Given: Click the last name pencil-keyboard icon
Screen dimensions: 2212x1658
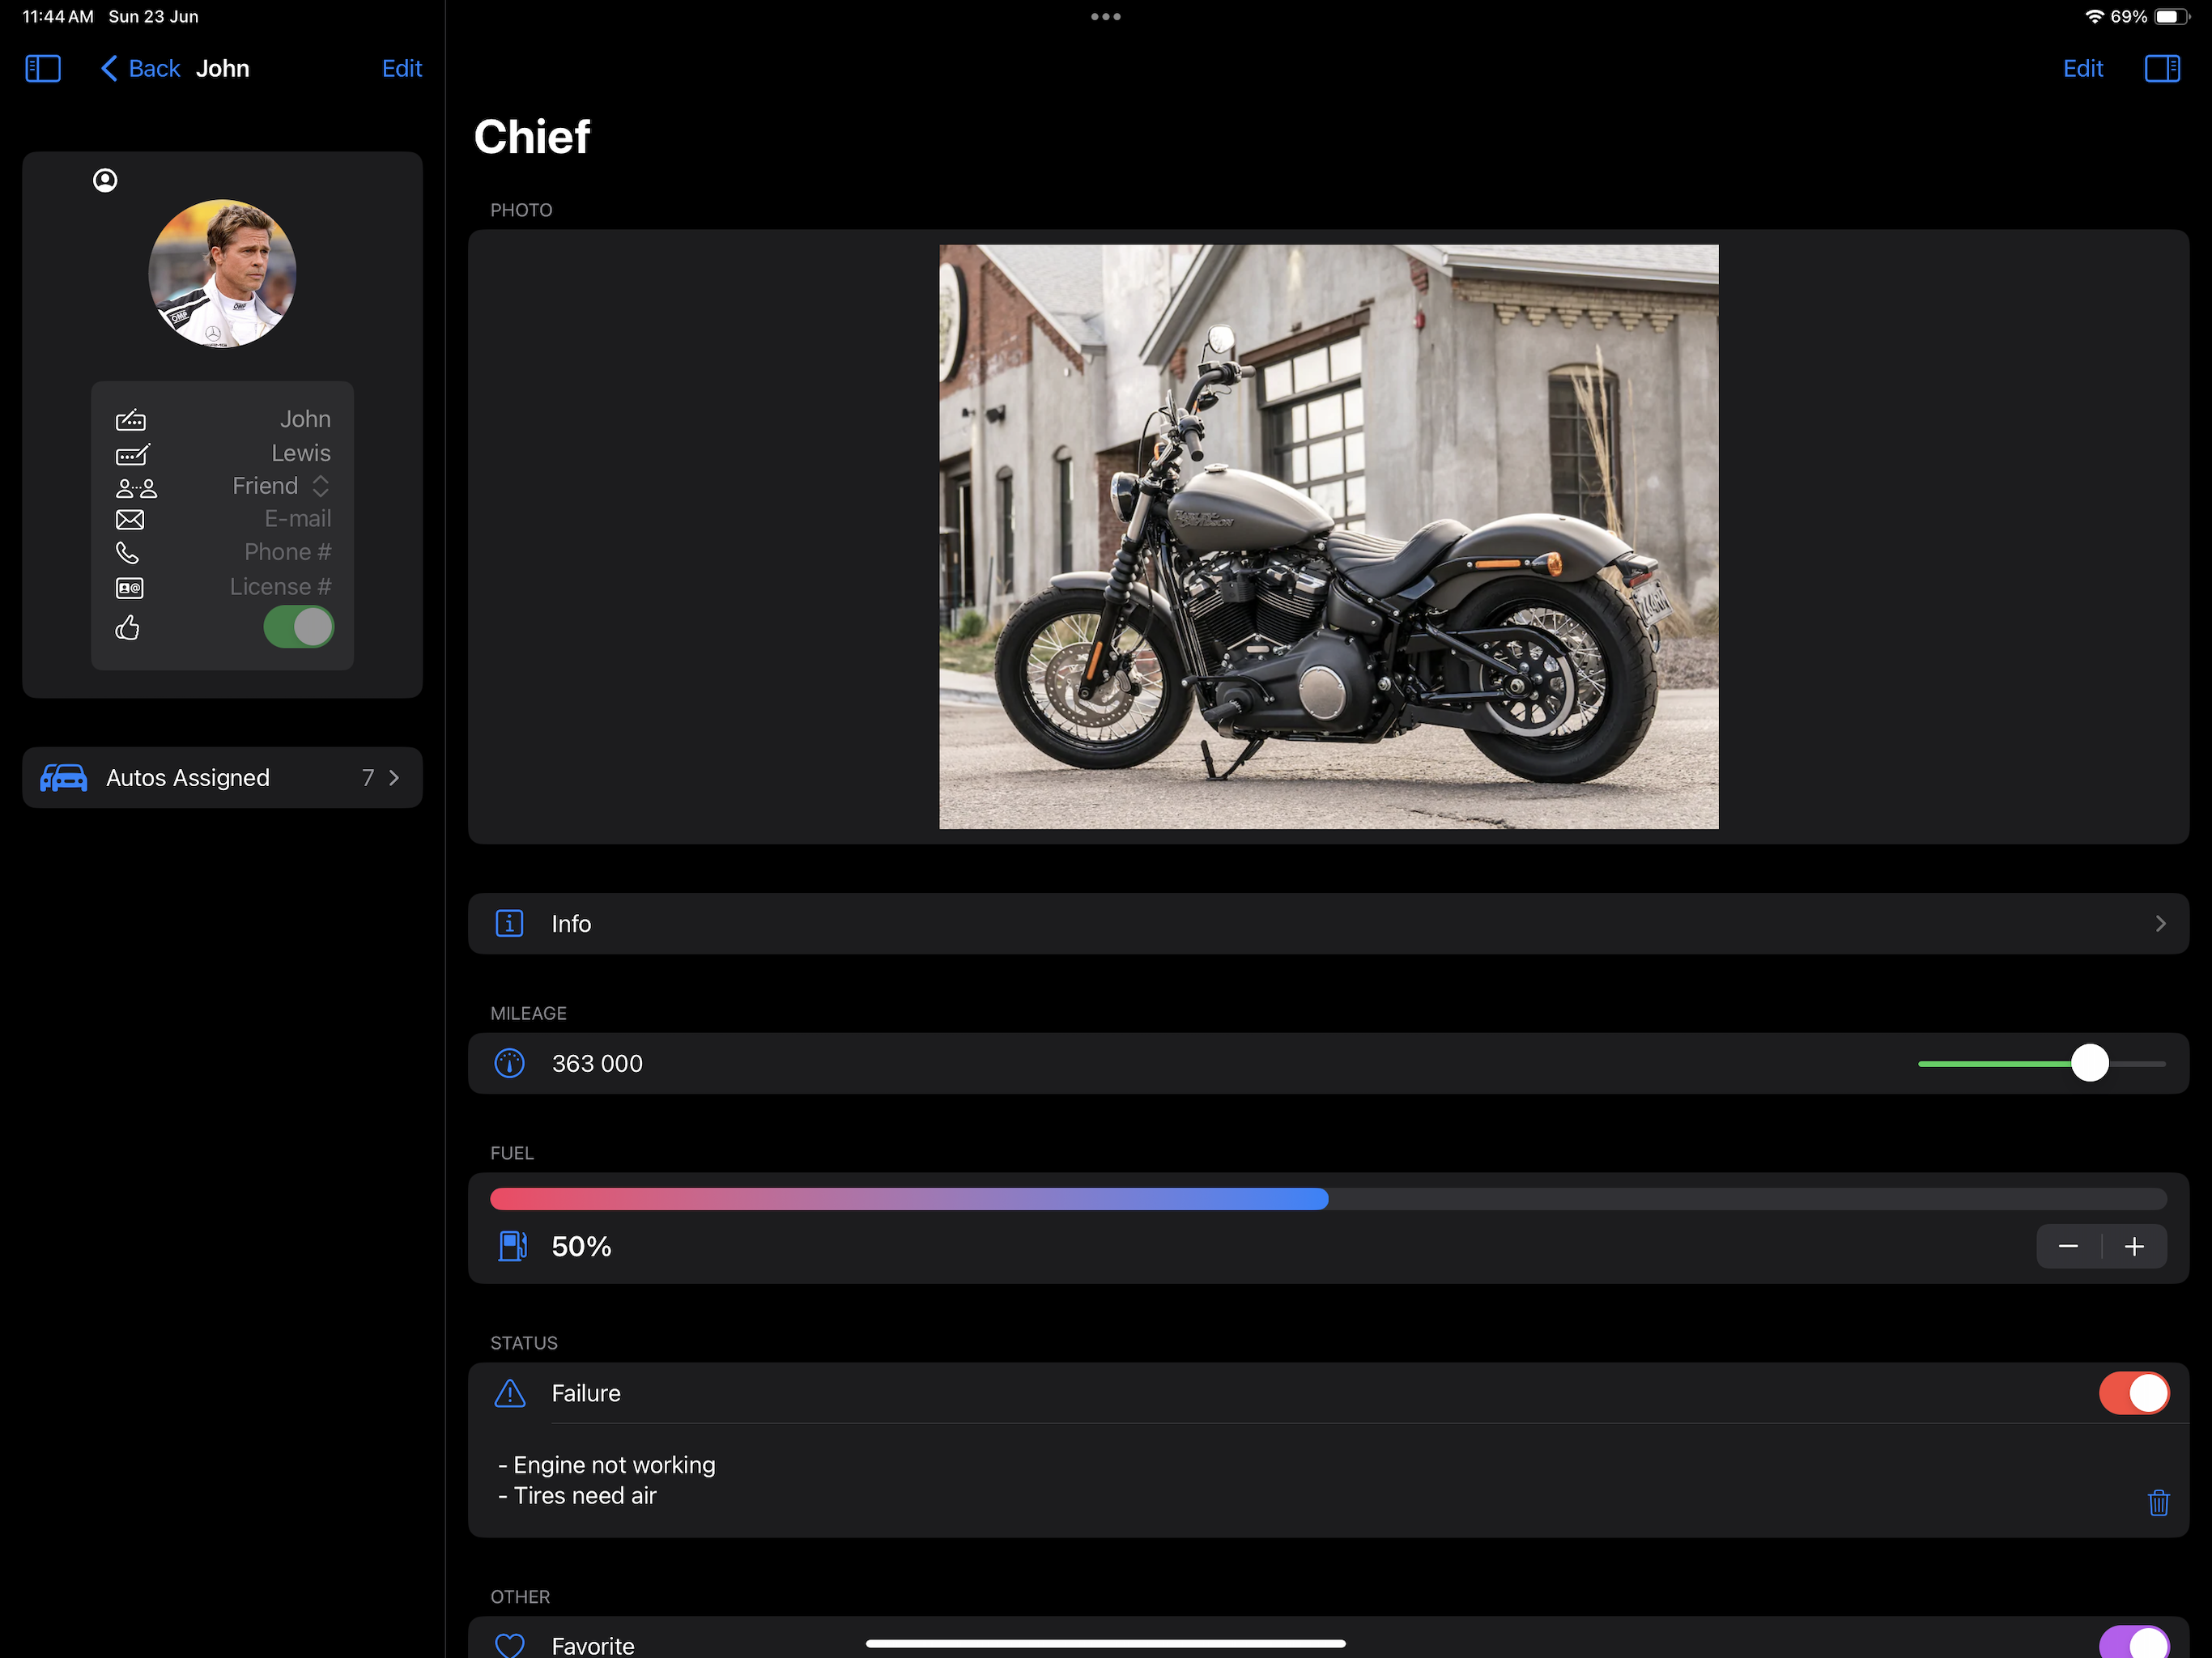Looking at the screenshot, I should pos(132,454).
